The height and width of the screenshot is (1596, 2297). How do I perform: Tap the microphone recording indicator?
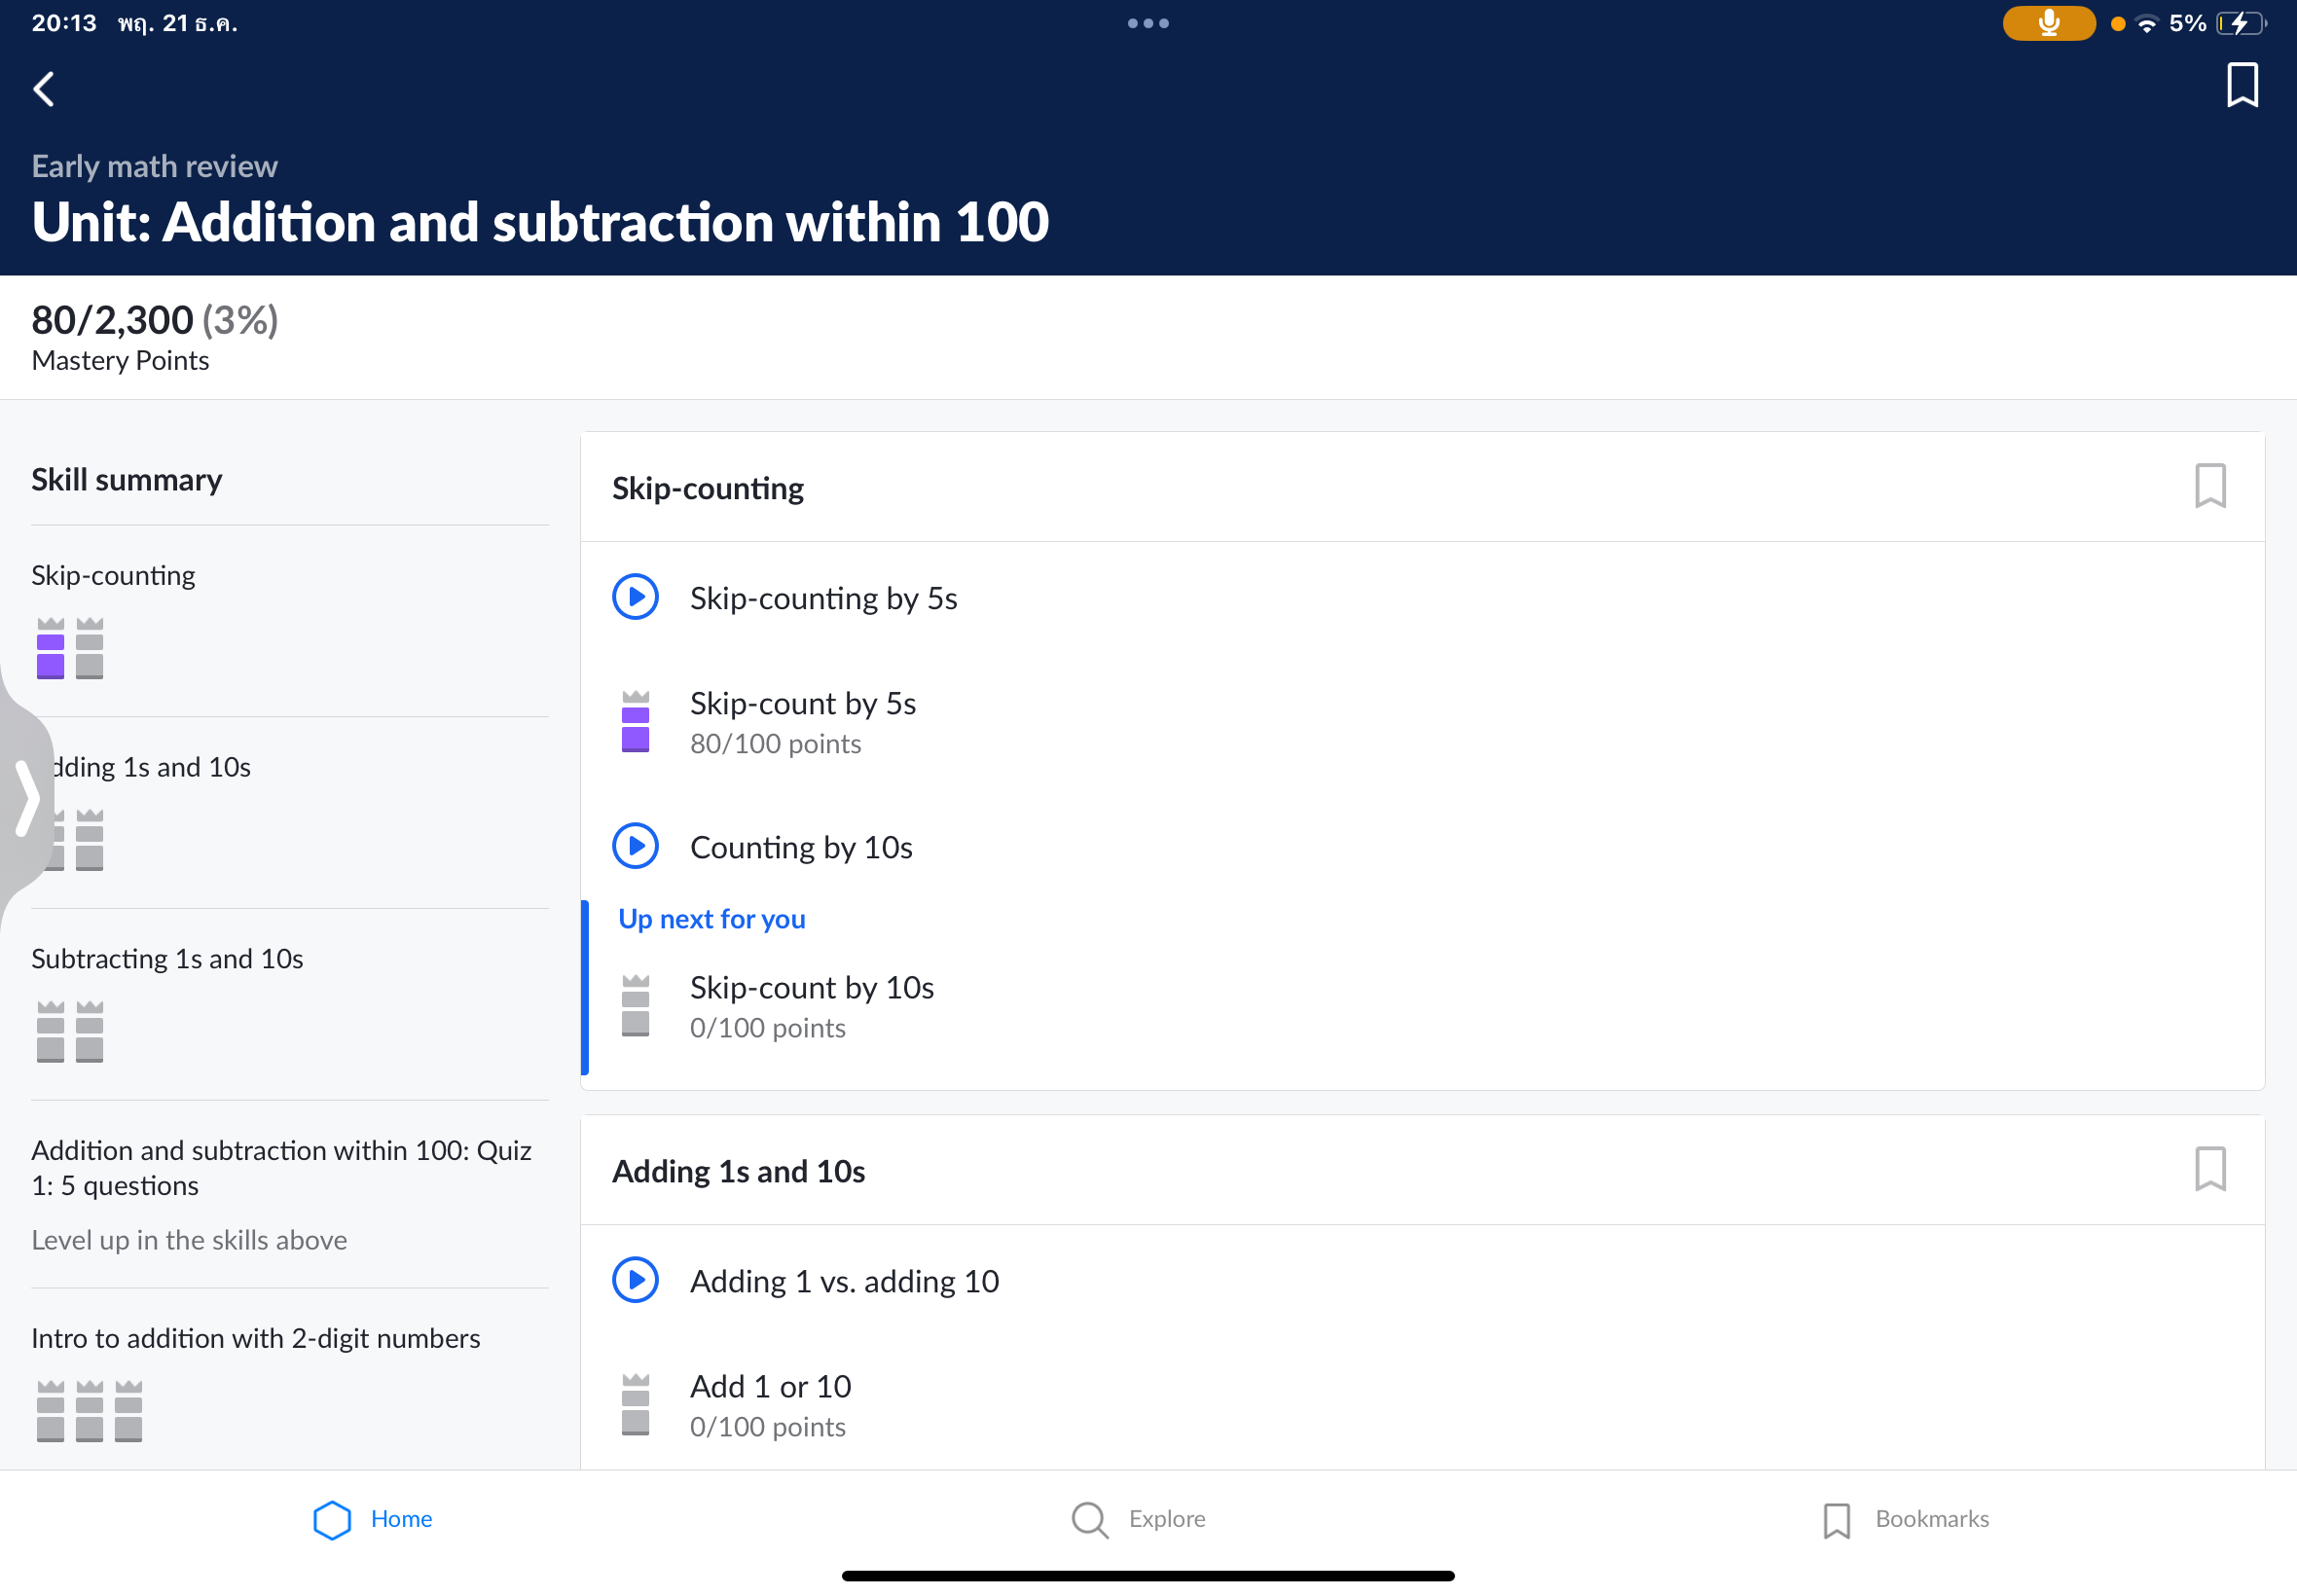coord(2047,23)
